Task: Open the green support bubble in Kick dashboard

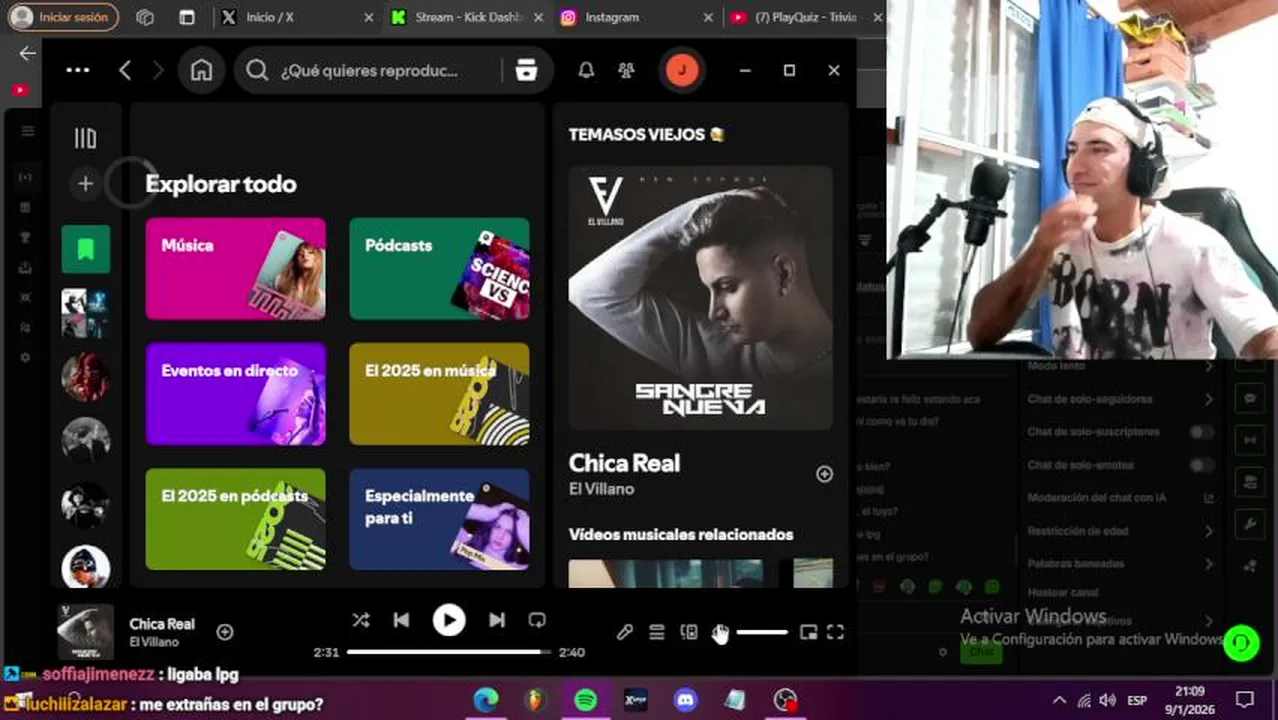Action: 1241,642
